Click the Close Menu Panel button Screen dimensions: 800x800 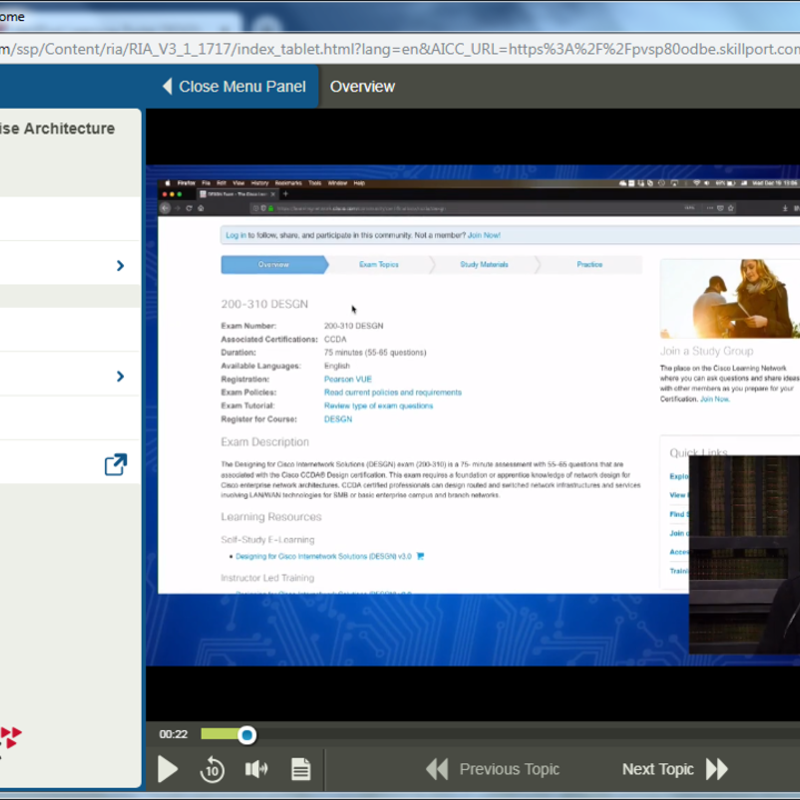pyautogui.click(x=234, y=86)
